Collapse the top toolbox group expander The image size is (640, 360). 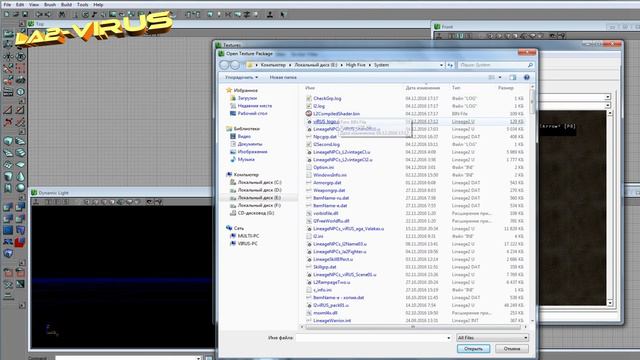pos(22,24)
